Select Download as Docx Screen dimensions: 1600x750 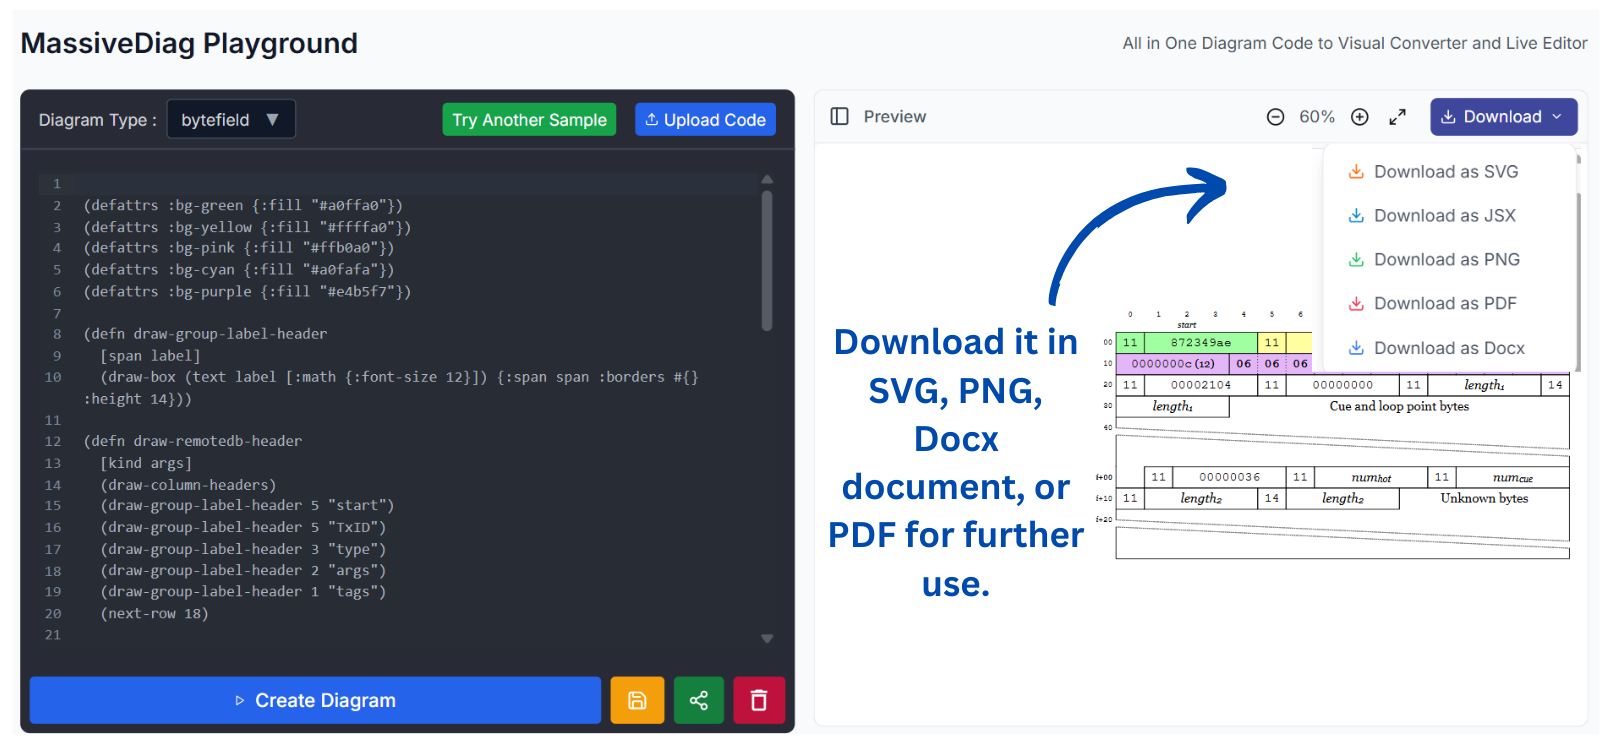tap(1436, 348)
